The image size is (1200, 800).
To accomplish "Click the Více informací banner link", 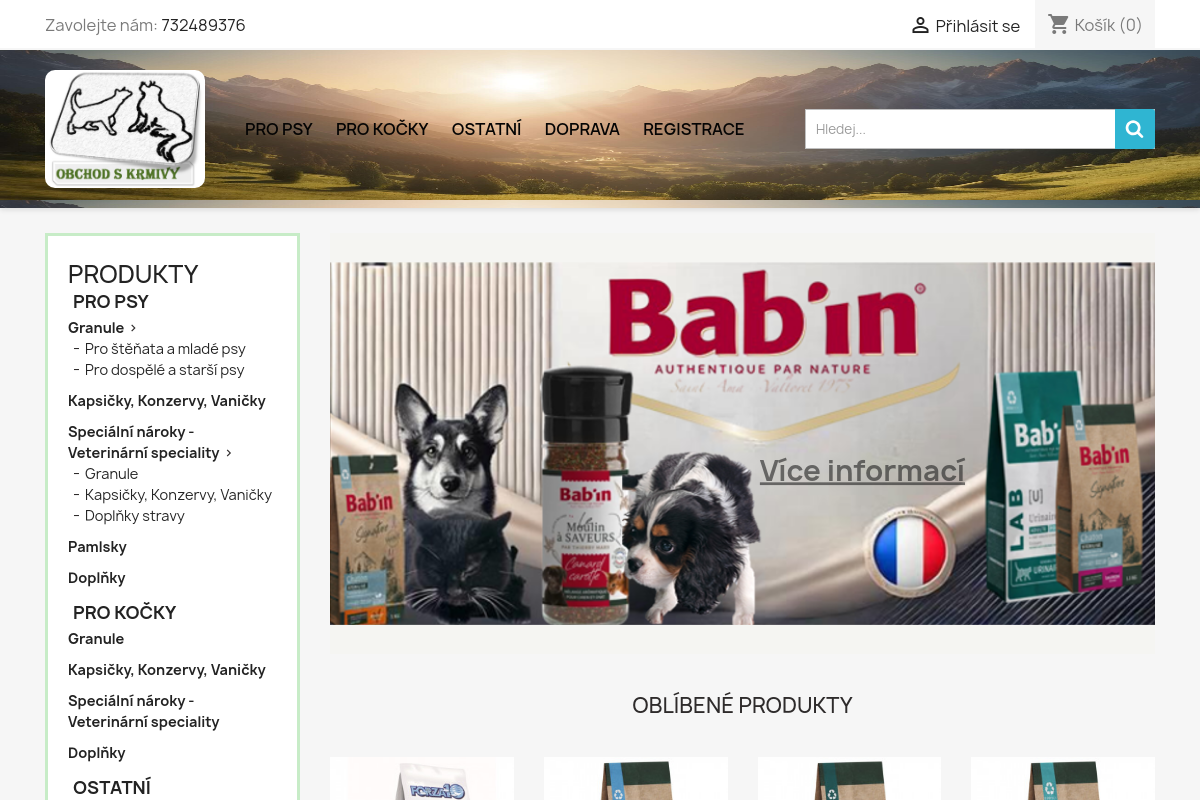I will [x=862, y=470].
